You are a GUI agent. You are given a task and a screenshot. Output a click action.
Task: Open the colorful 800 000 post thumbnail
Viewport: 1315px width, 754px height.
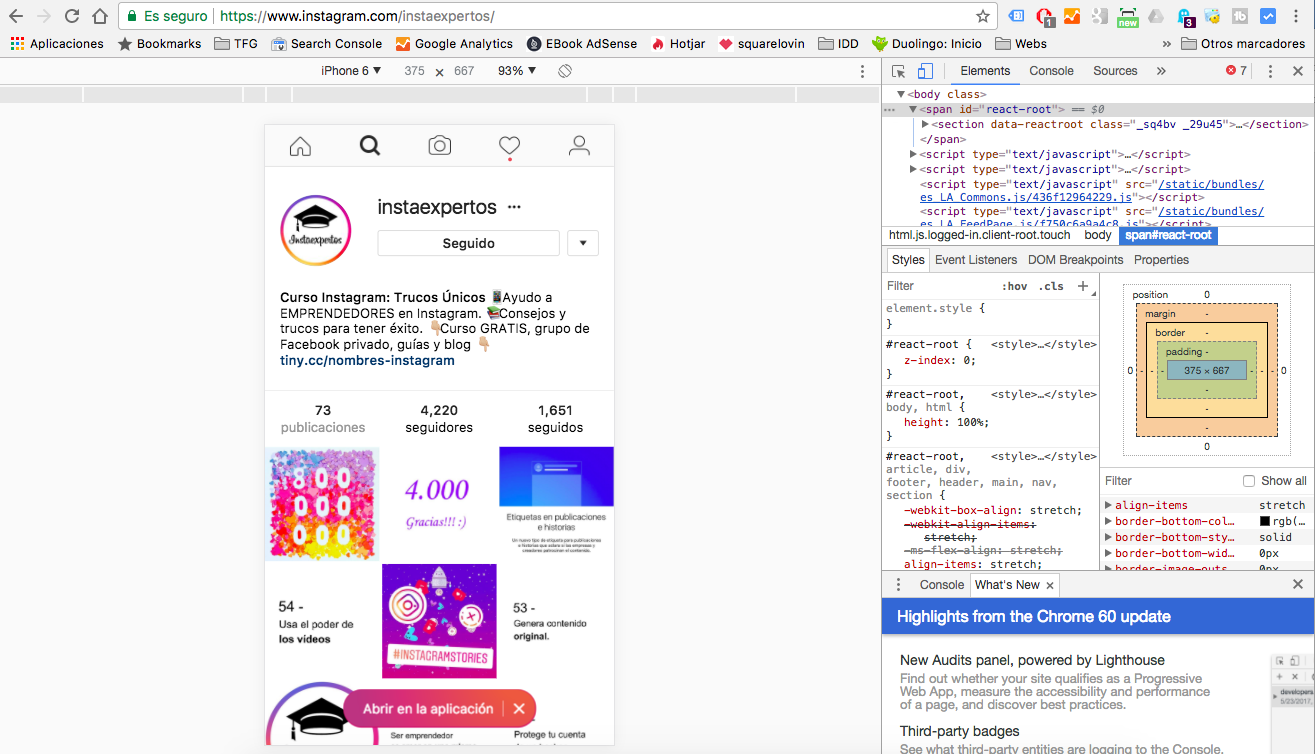click(322, 503)
